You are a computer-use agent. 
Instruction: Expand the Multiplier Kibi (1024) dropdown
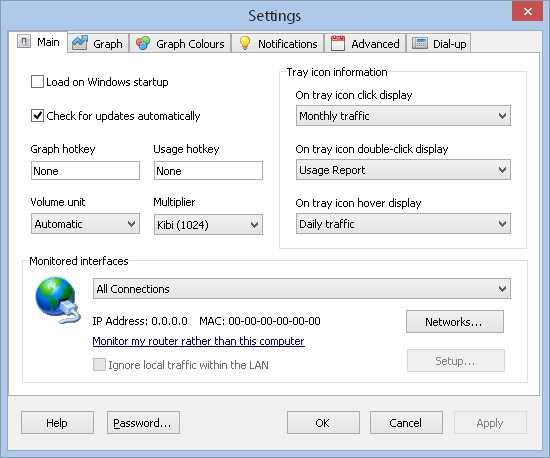pyautogui.click(x=208, y=224)
